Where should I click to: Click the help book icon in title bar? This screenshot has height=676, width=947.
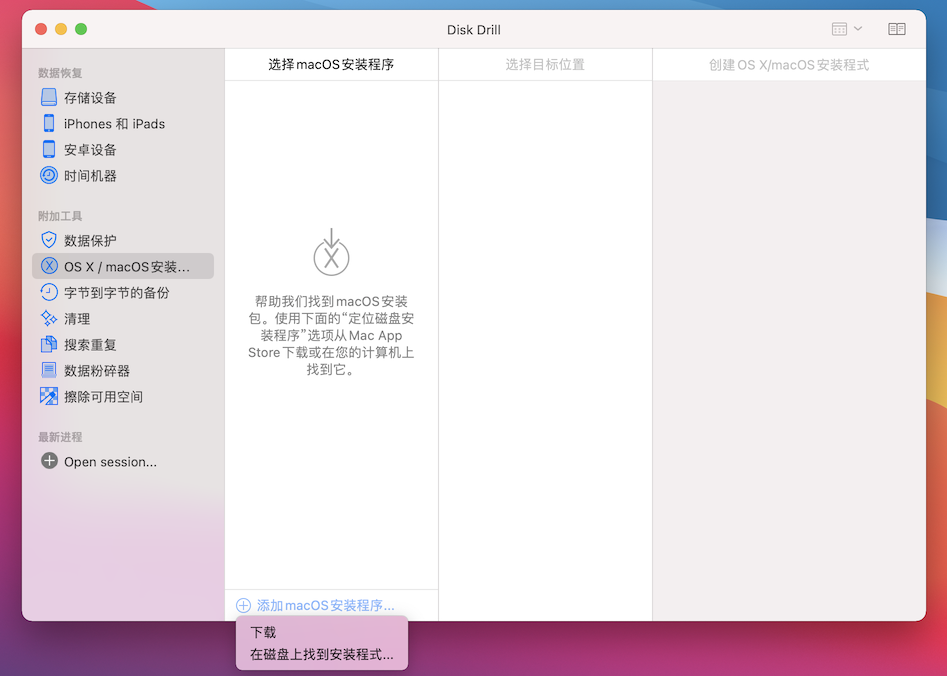point(897,29)
